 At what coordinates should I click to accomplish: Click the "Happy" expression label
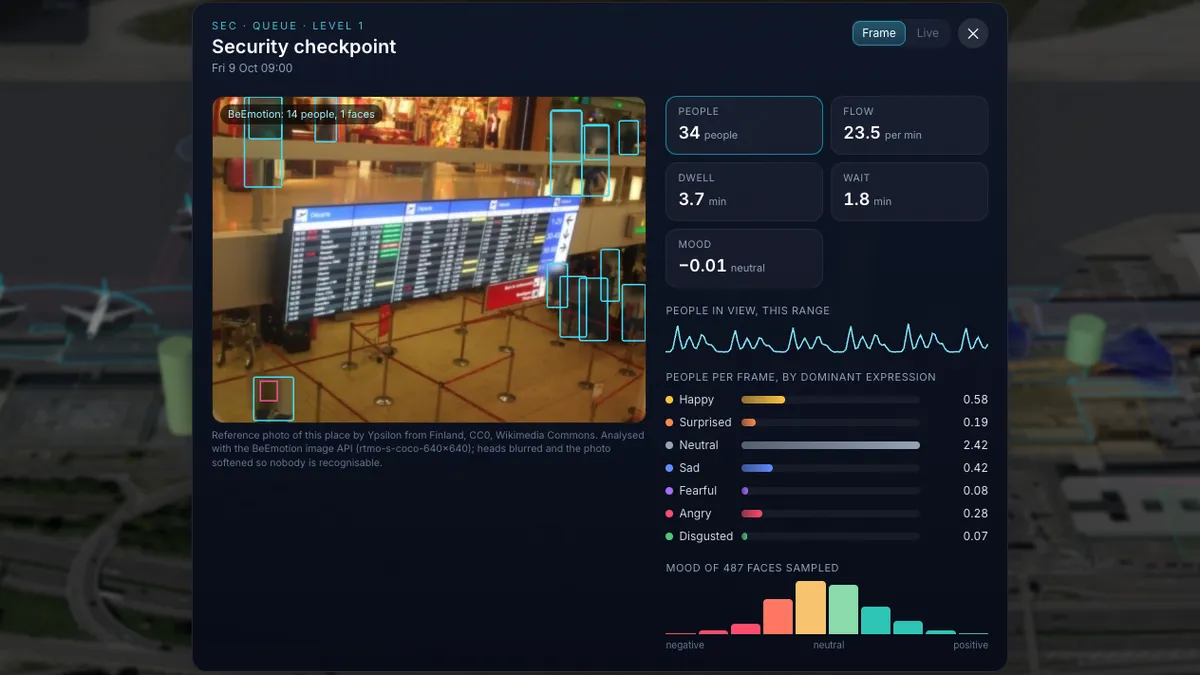[x=696, y=400]
